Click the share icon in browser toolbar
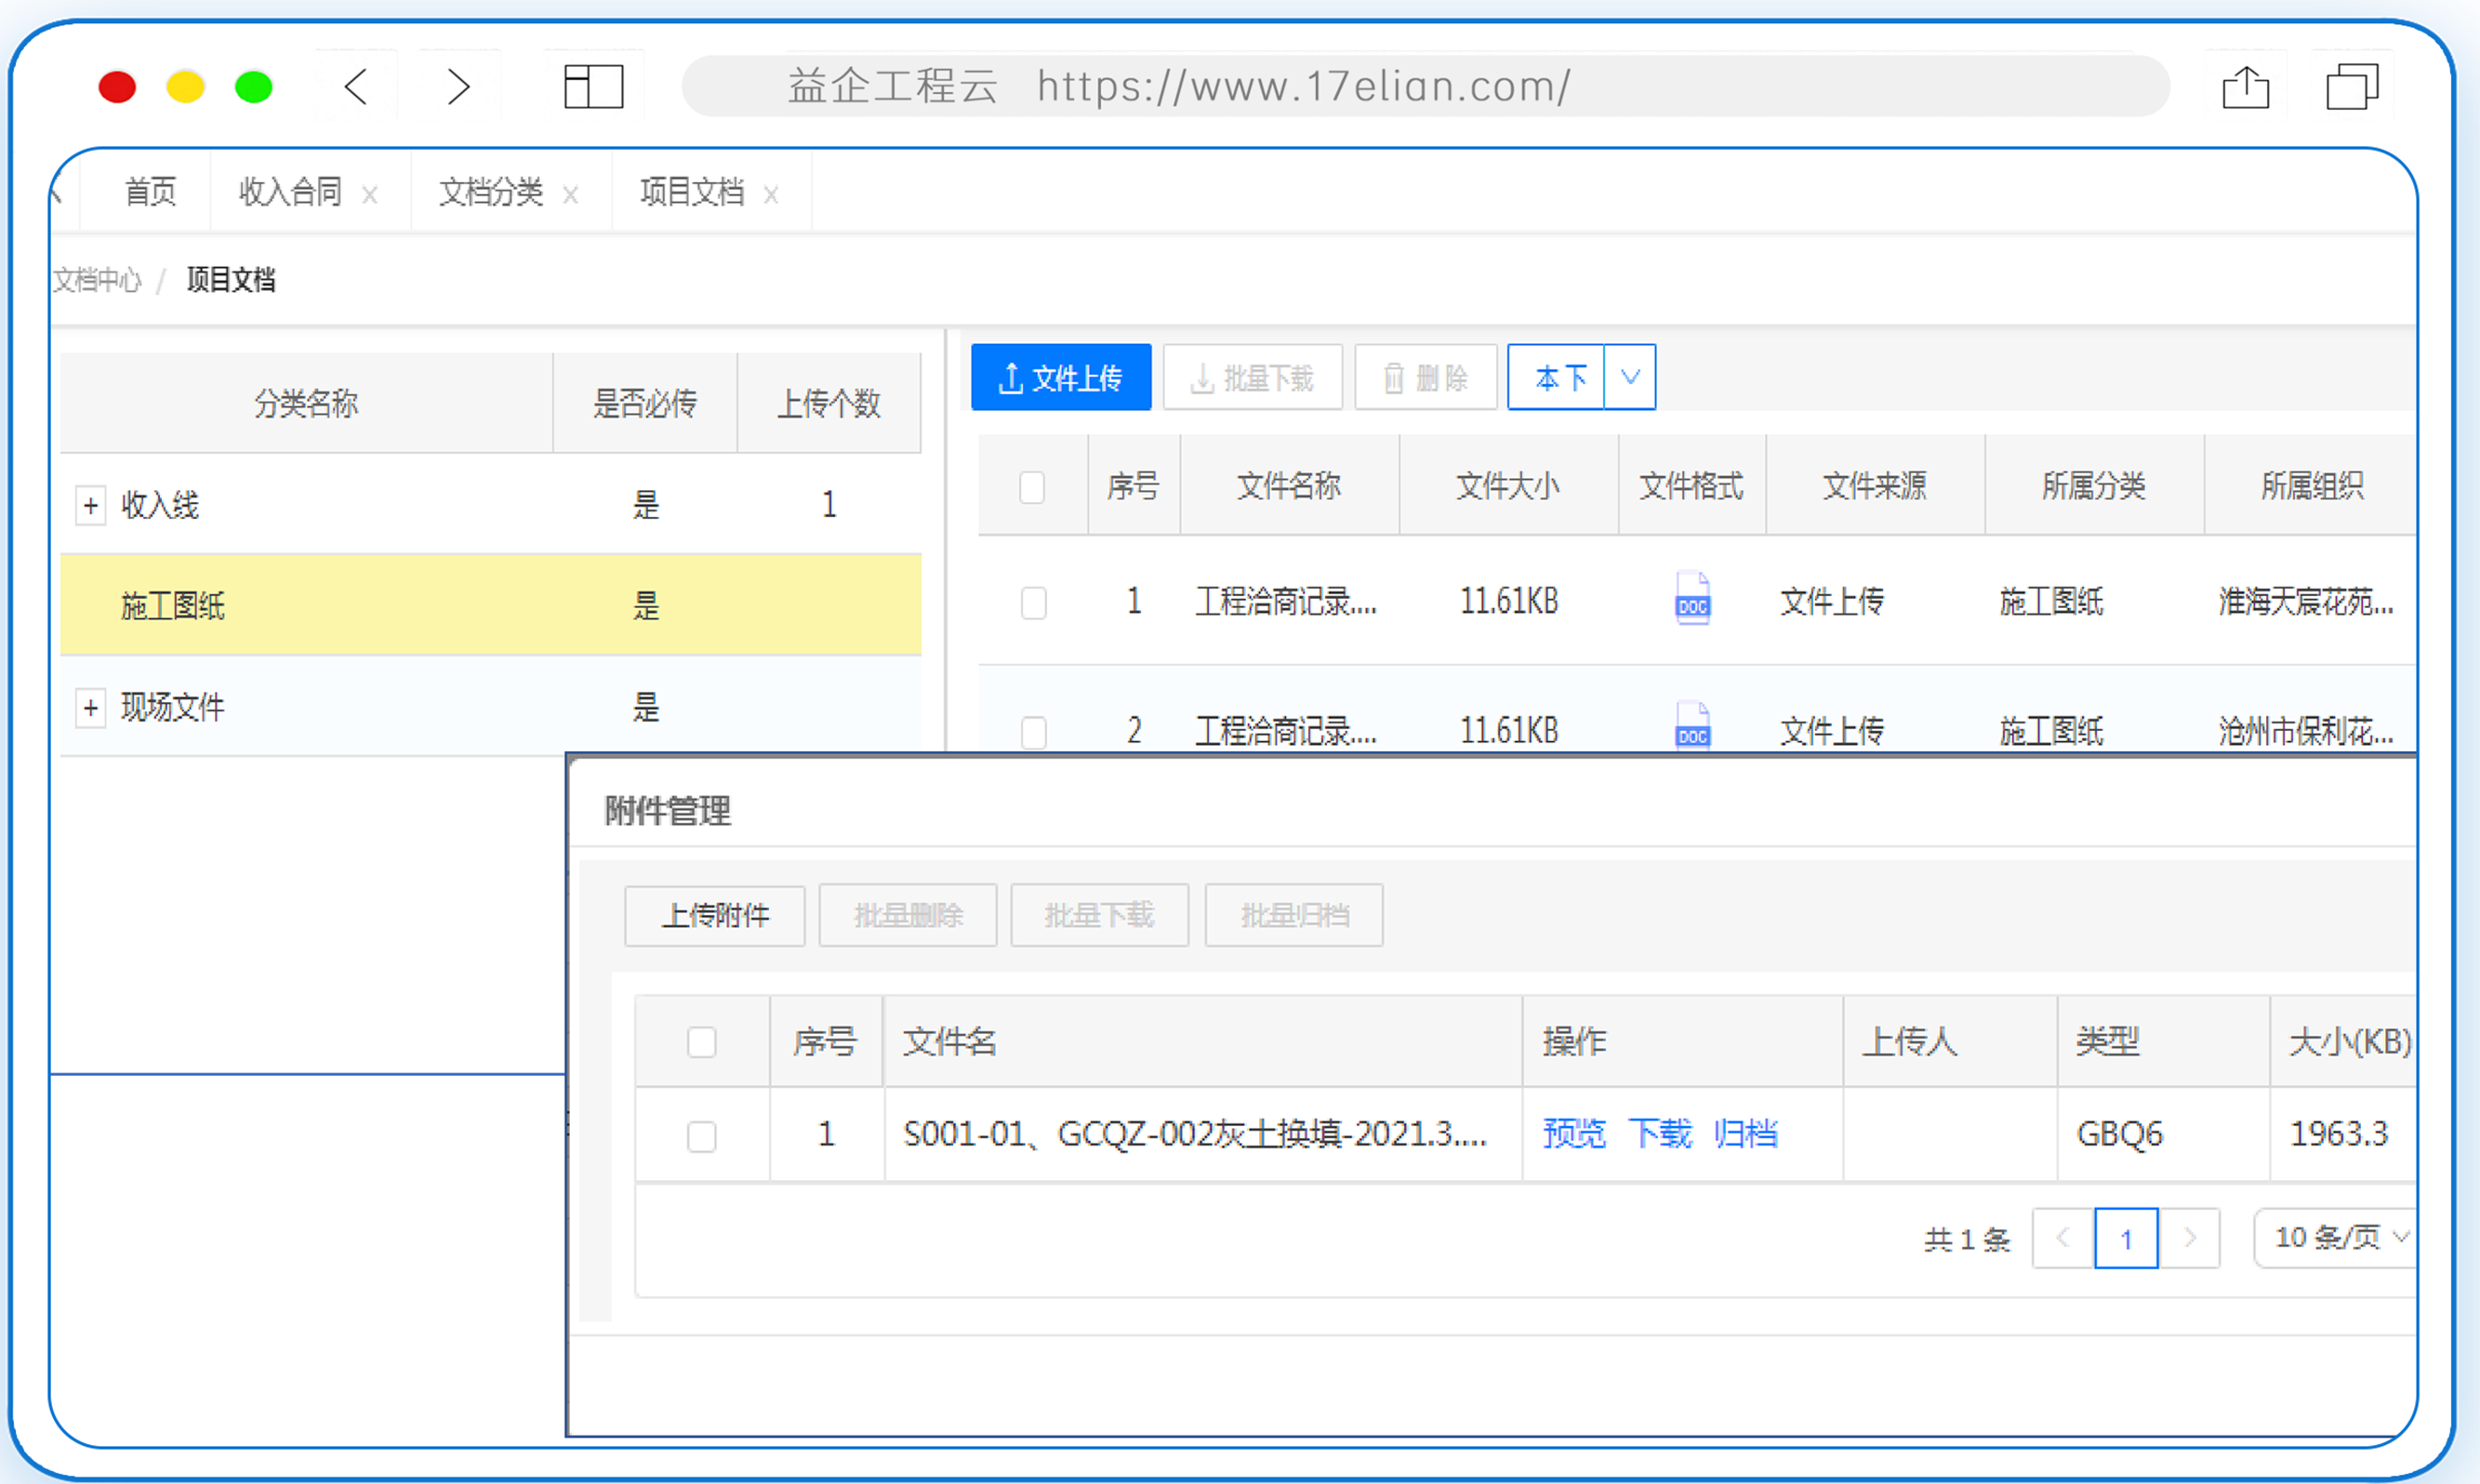 click(x=2245, y=87)
